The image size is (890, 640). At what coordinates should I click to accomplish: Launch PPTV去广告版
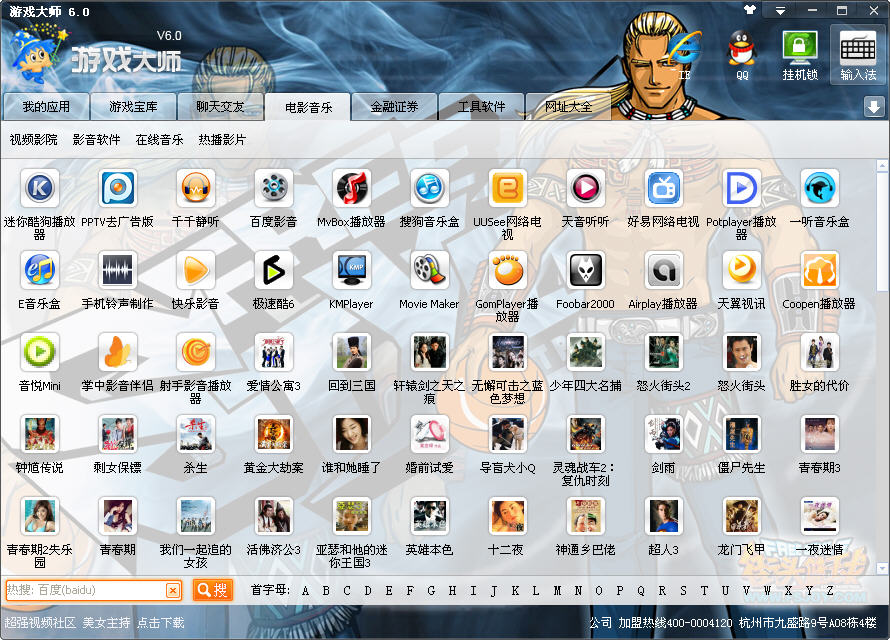pyautogui.click(x=117, y=188)
